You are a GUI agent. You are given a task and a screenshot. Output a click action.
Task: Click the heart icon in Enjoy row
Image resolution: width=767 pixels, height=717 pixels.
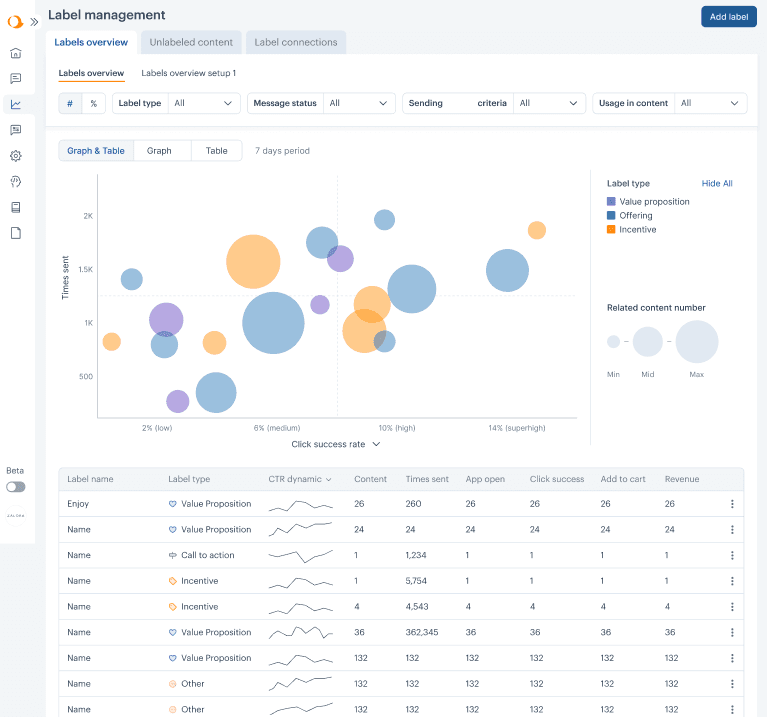tap(173, 504)
